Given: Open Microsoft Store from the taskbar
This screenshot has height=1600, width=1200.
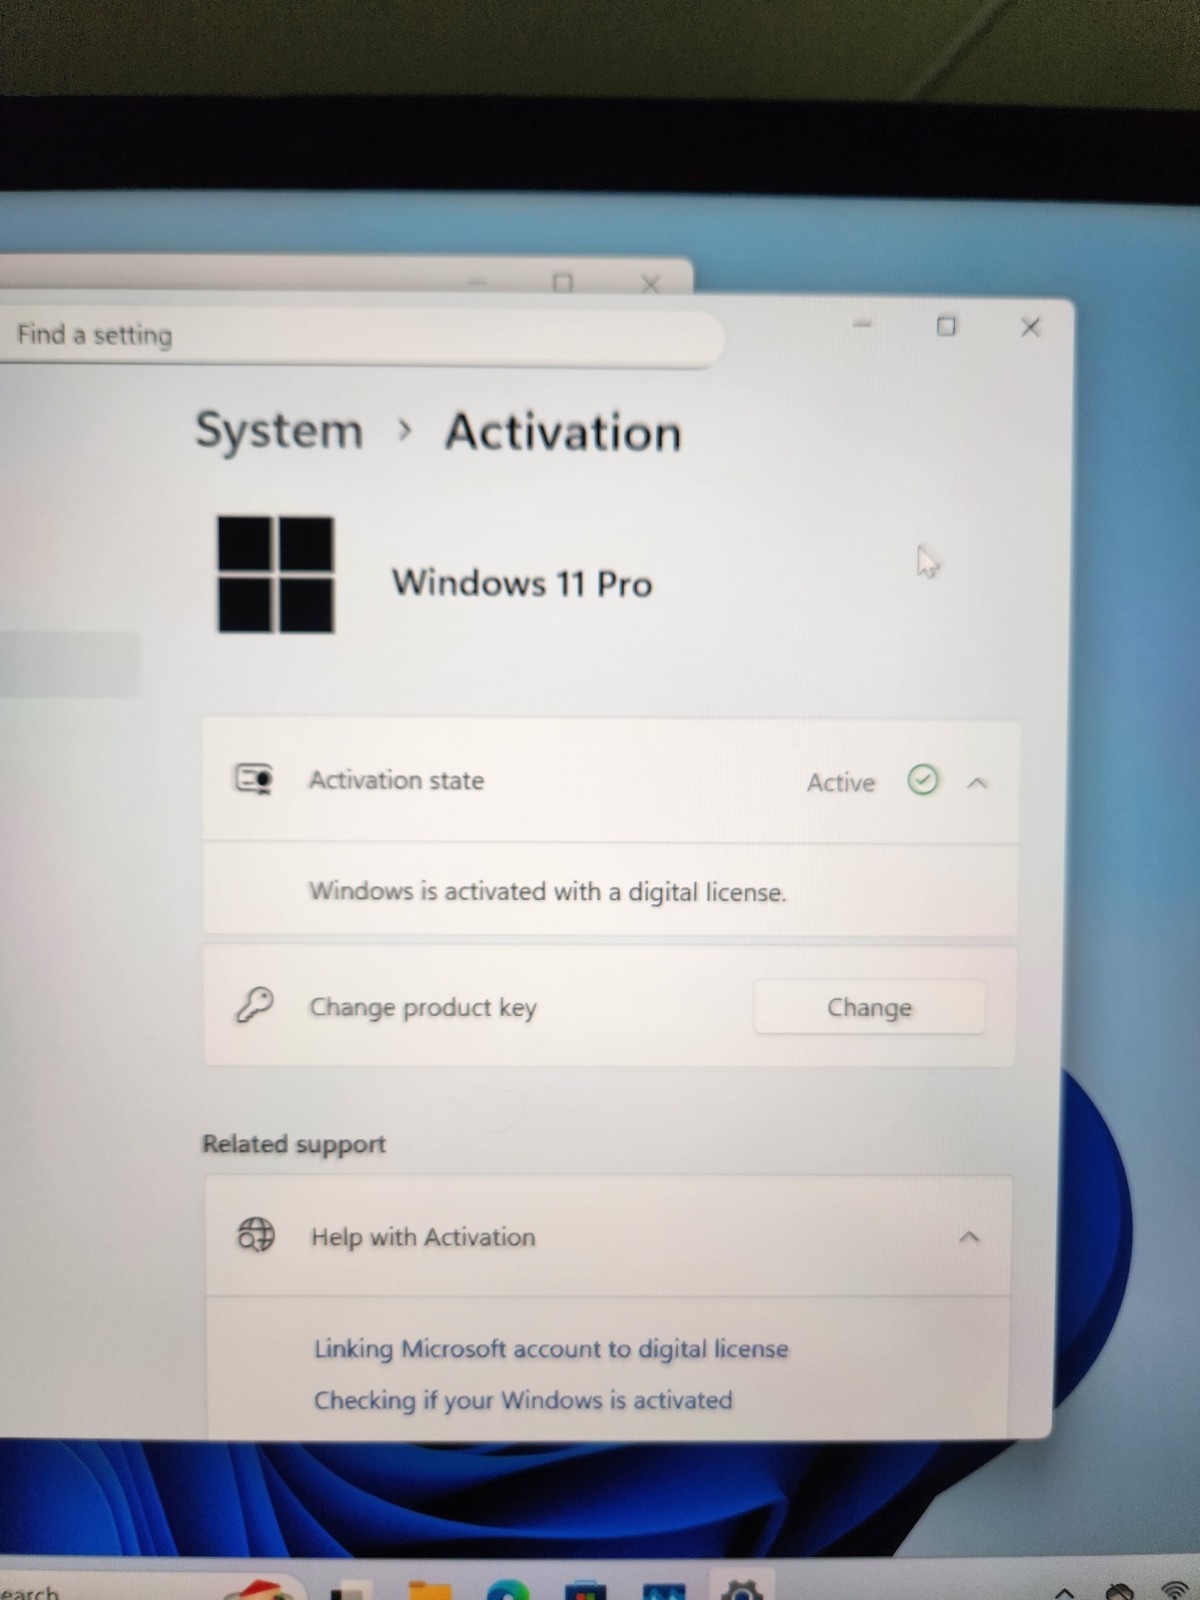Looking at the screenshot, I should point(585,1589).
